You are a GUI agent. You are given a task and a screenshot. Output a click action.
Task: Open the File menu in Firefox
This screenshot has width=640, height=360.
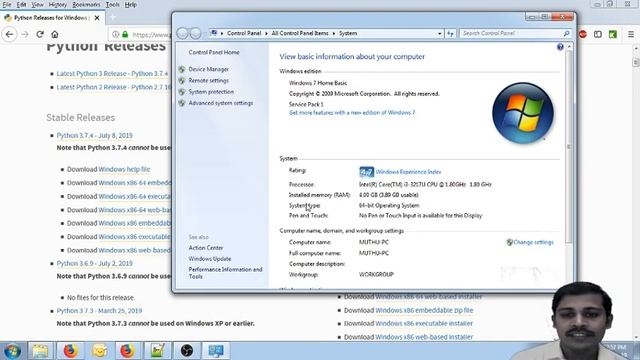tap(7, 4)
